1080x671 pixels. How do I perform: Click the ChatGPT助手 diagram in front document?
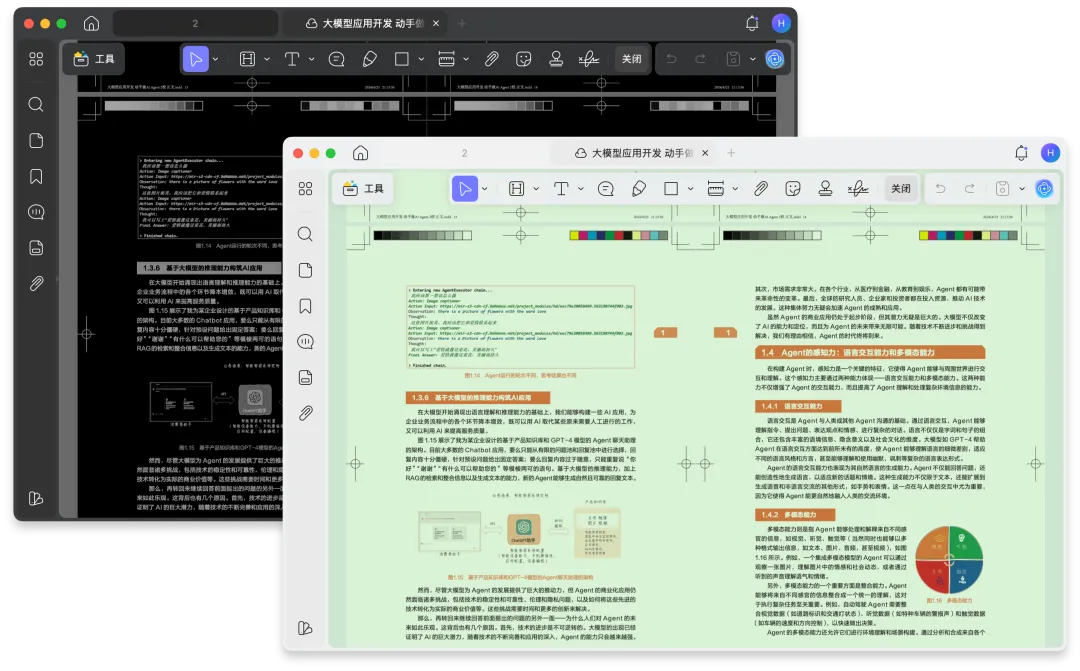click(523, 530)
